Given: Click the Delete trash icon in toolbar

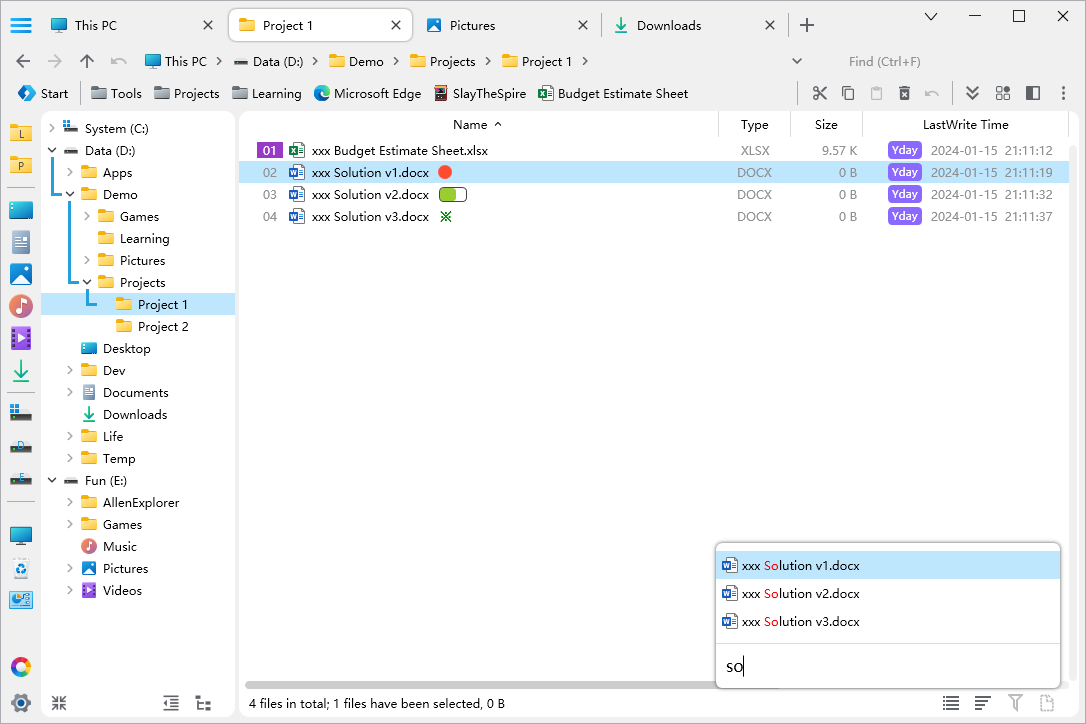Looking at the screenshot, I should (x=904, y=93).
